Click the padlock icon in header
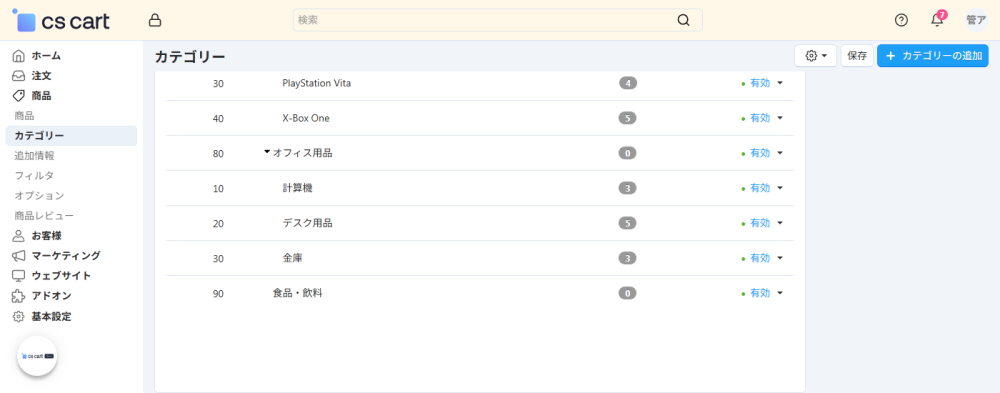This screenshot has width=1000, height=393. click(154, 20)
